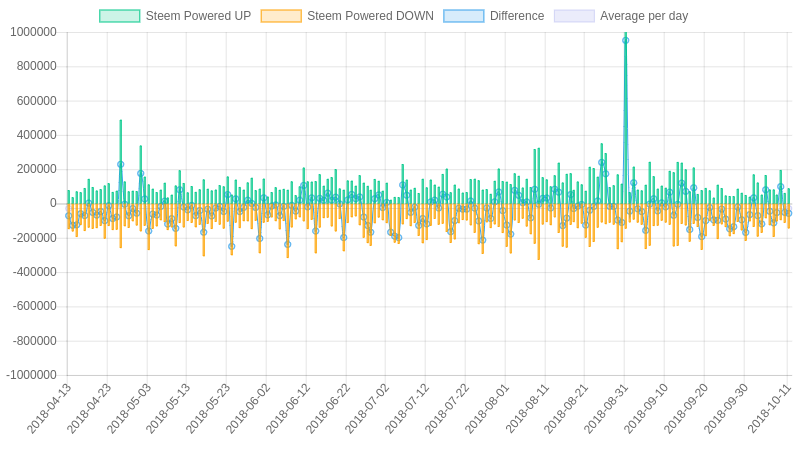The width and height of the screenshot is (798, 450).
Task: Toggle the Steem Powered UP legend label
Action: [198, 16]
